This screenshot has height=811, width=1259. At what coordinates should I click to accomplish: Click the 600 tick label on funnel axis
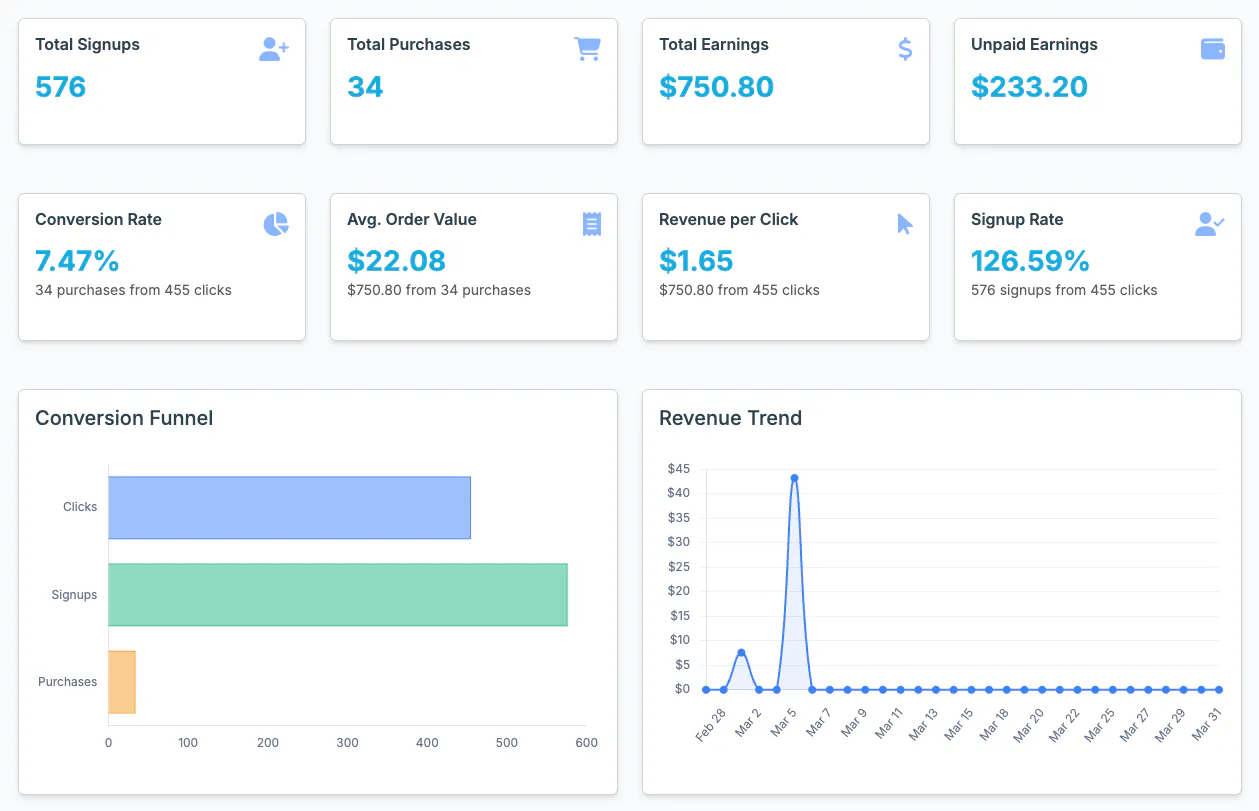(586, 743)
